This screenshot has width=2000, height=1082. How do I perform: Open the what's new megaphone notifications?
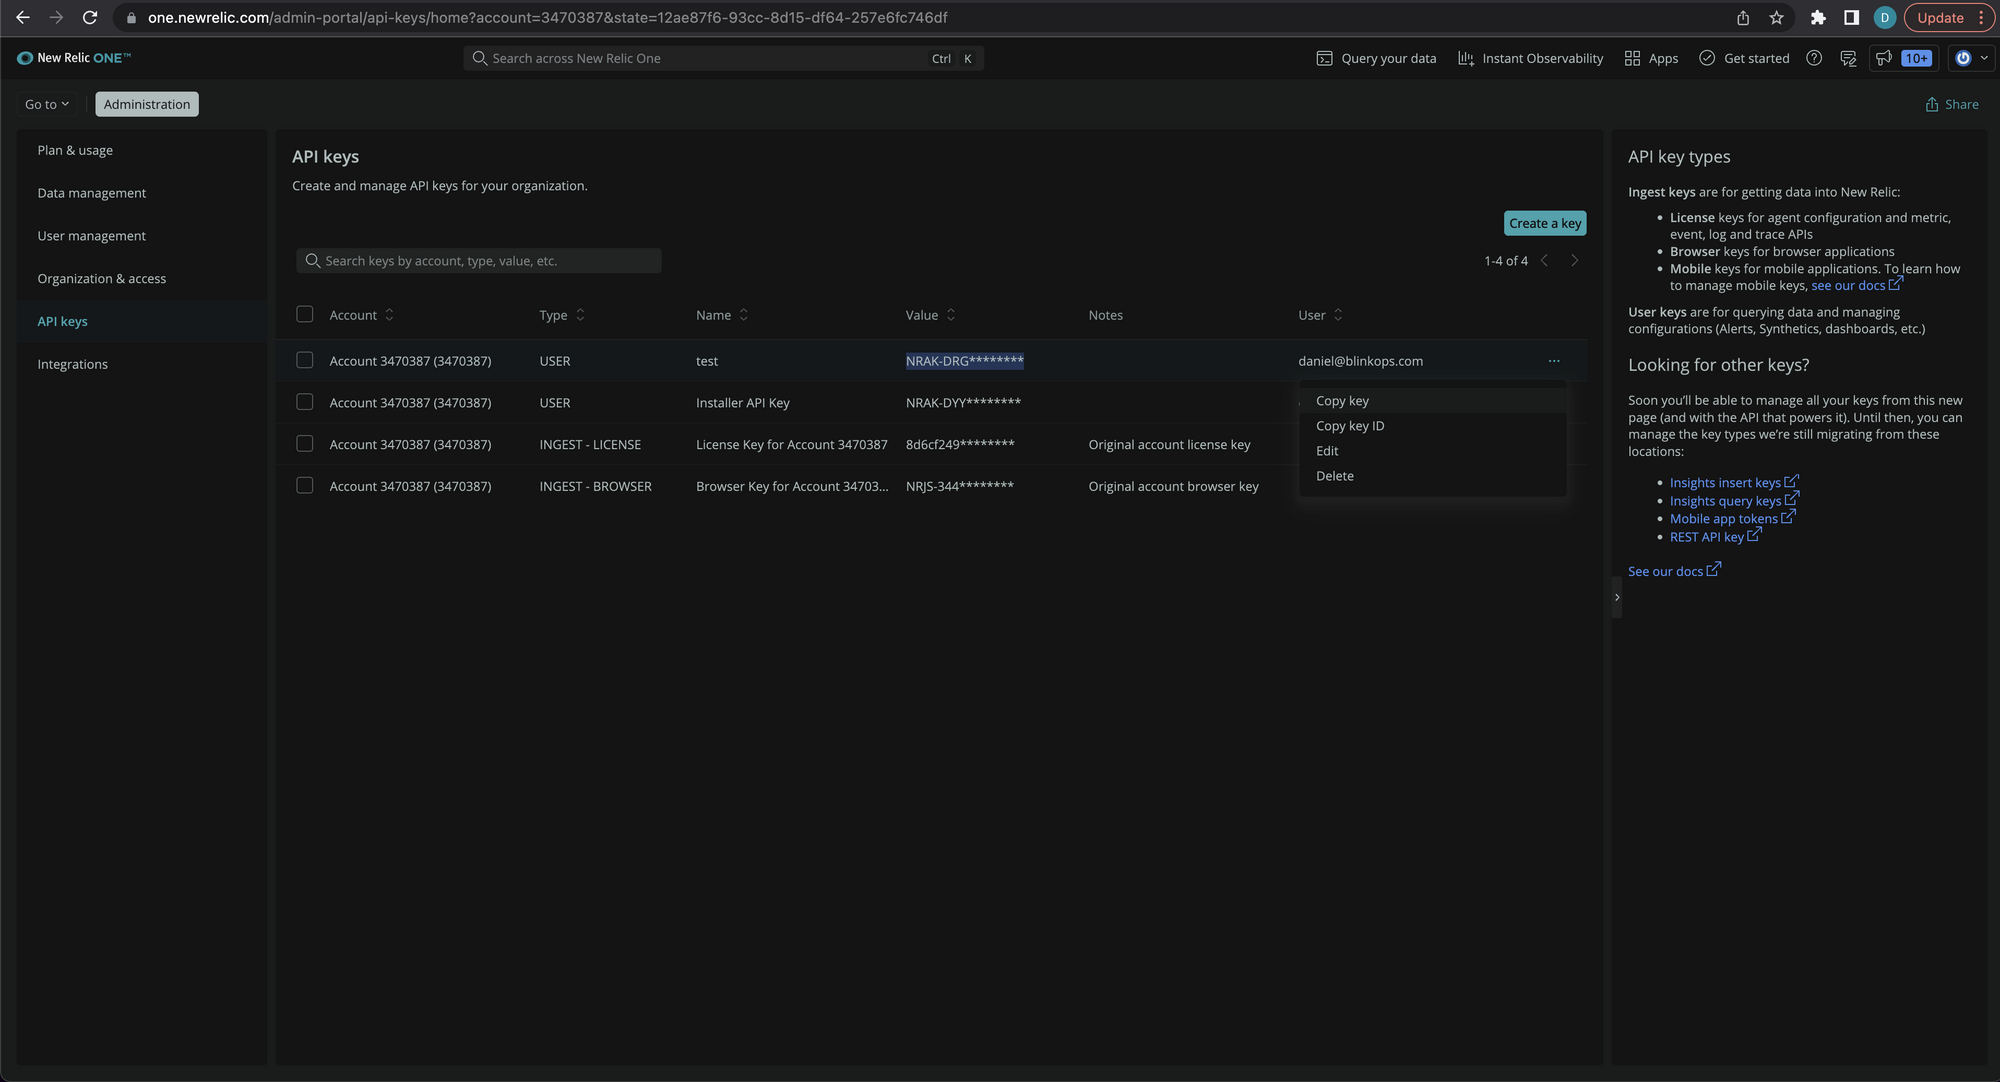tap(1884, 58)
